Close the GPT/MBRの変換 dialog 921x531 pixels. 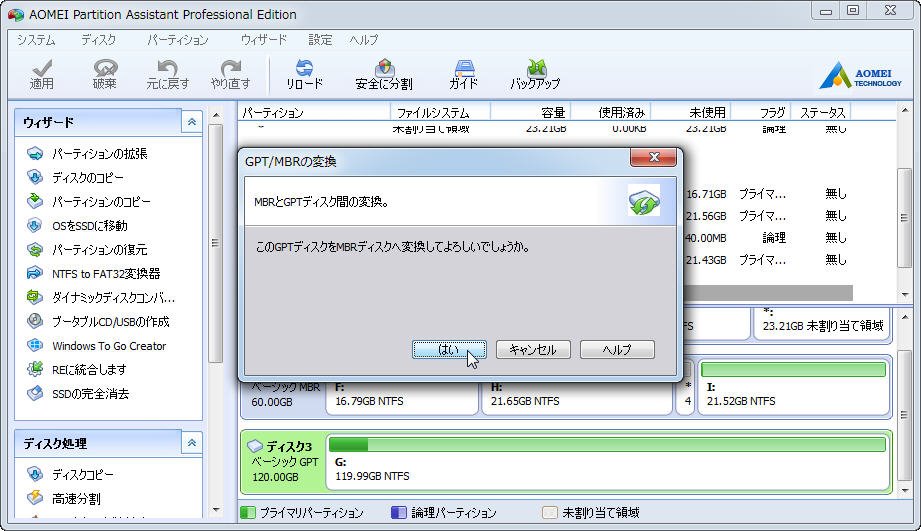[653, 157]
